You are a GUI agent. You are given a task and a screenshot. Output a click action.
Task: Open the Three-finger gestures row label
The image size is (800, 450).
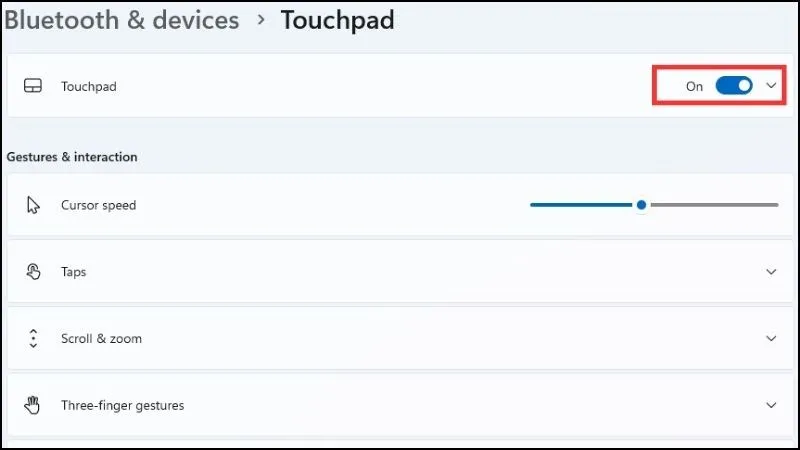(122, 405)
